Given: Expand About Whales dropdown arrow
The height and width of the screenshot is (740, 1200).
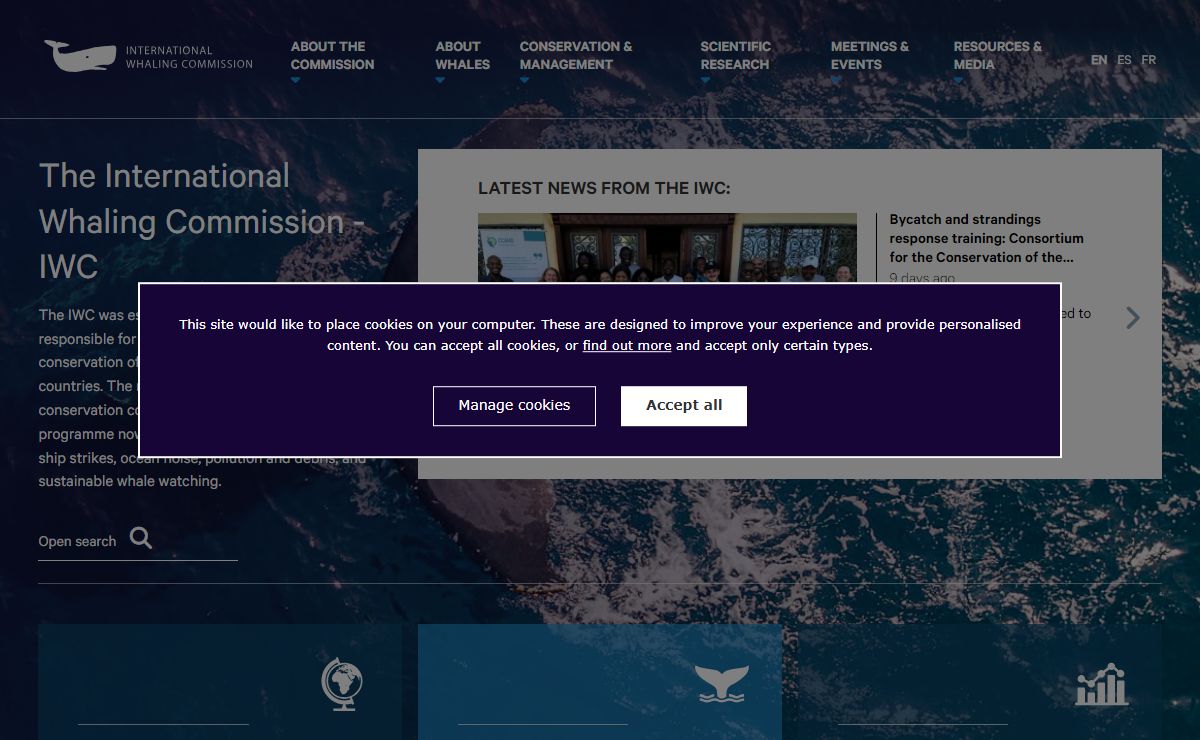Looking at the screenshot, I should click(x=440, y=81).
